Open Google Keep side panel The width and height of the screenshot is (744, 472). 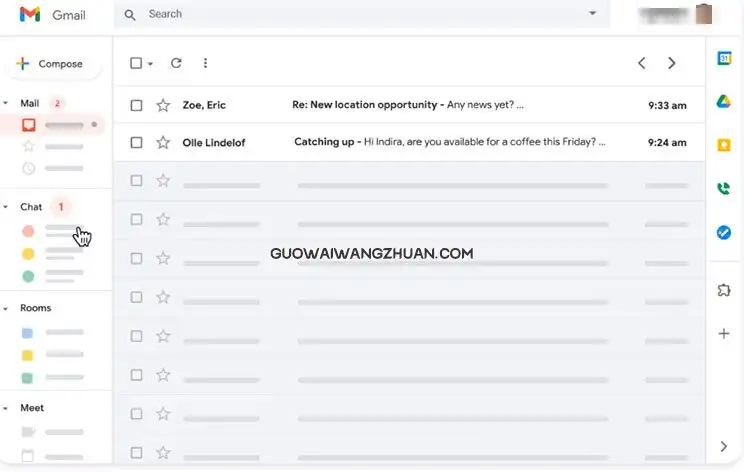pyautogui.click(x=724, y=145)
